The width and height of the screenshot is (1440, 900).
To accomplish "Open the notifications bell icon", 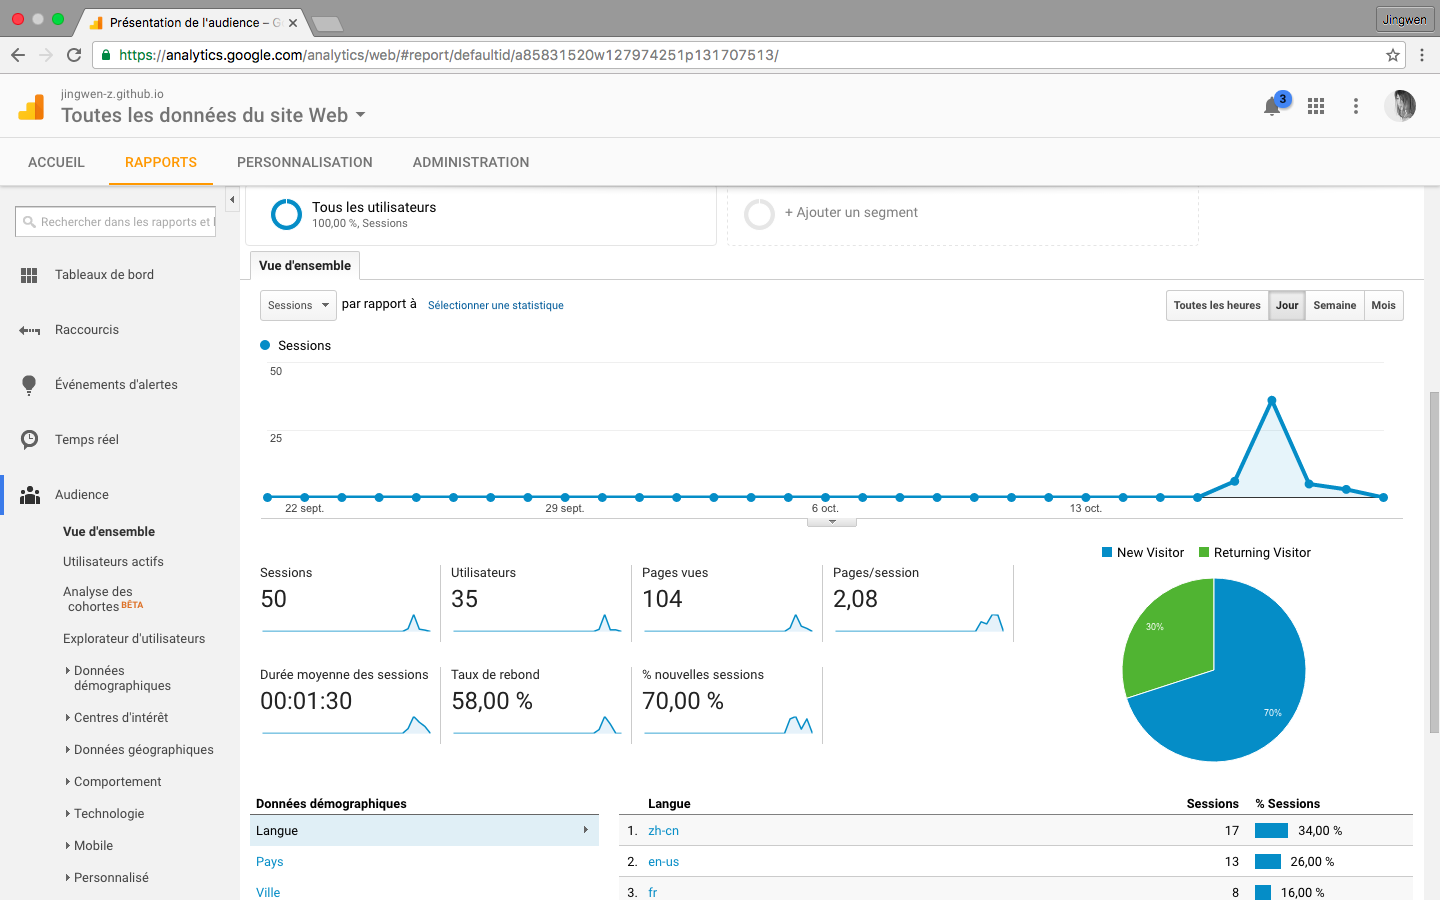I will click(x=1272, y=106).
